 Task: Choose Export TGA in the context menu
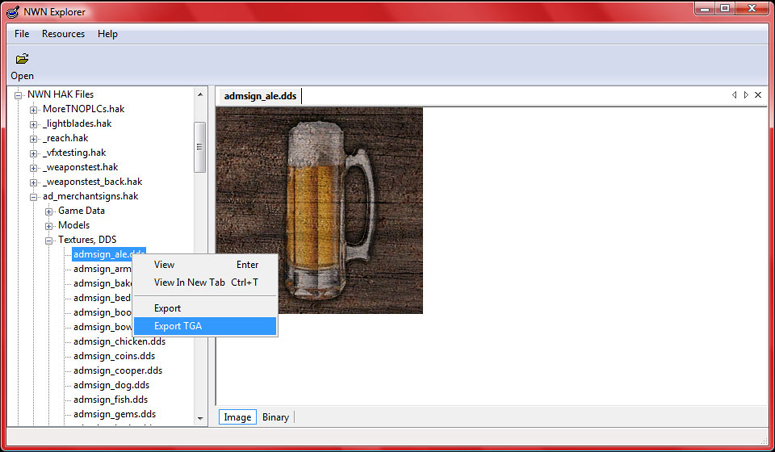point(205,326)
